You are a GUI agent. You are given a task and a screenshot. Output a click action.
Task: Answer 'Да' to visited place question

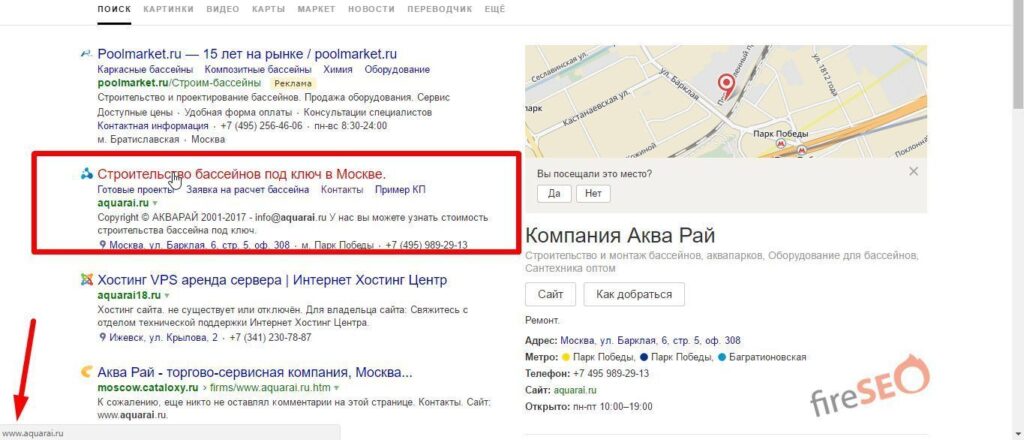tap(554, 194)
